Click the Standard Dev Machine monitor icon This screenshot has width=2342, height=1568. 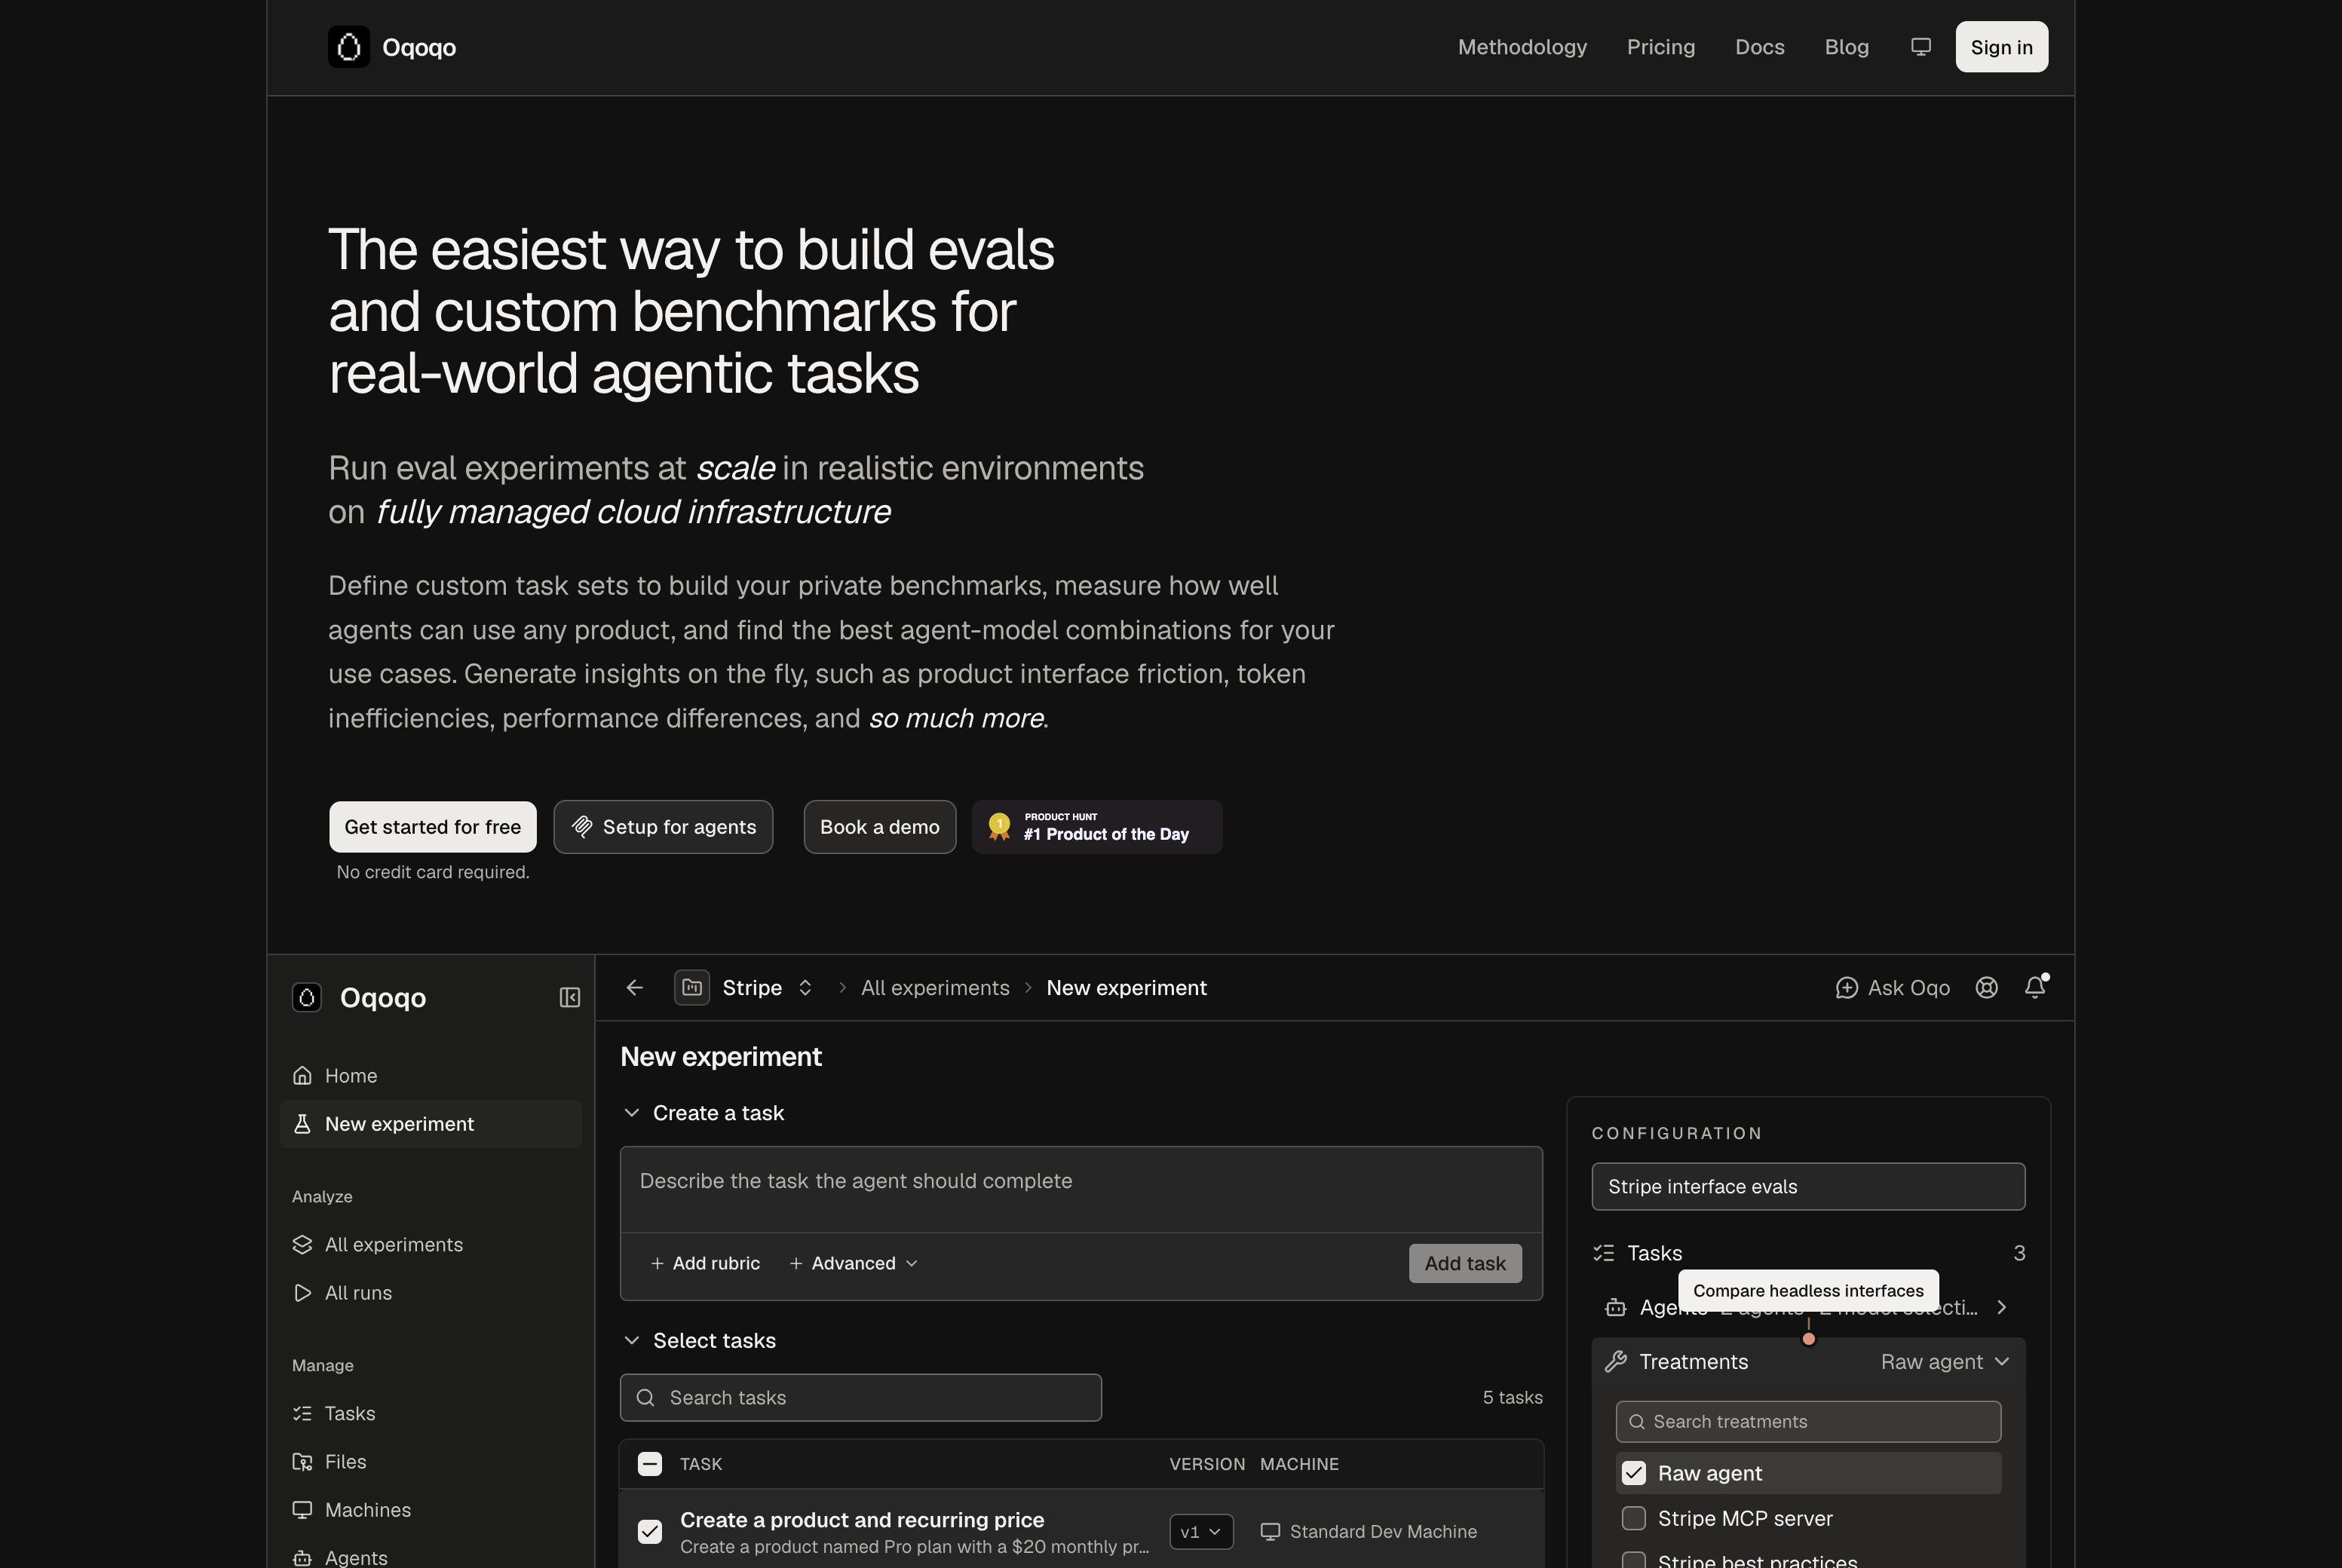pyautogui.click(x=1270, y=1531)
